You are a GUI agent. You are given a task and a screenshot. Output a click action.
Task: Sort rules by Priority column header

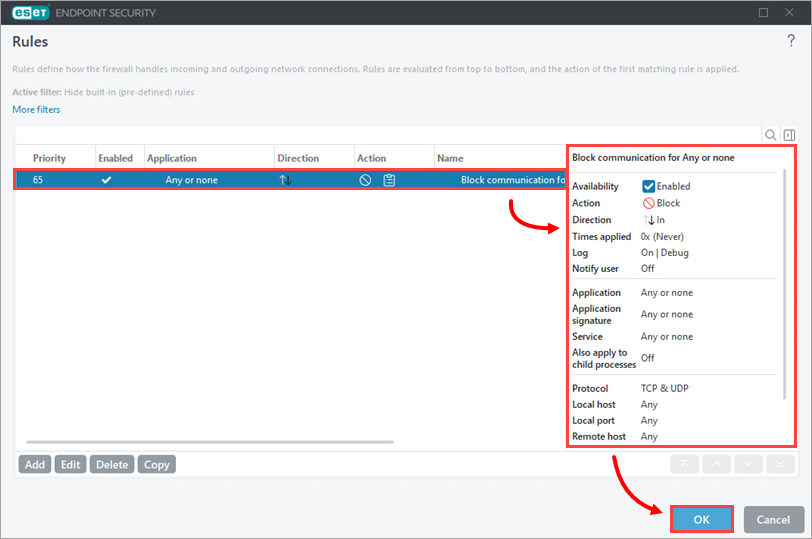click(x=50, y=158)
